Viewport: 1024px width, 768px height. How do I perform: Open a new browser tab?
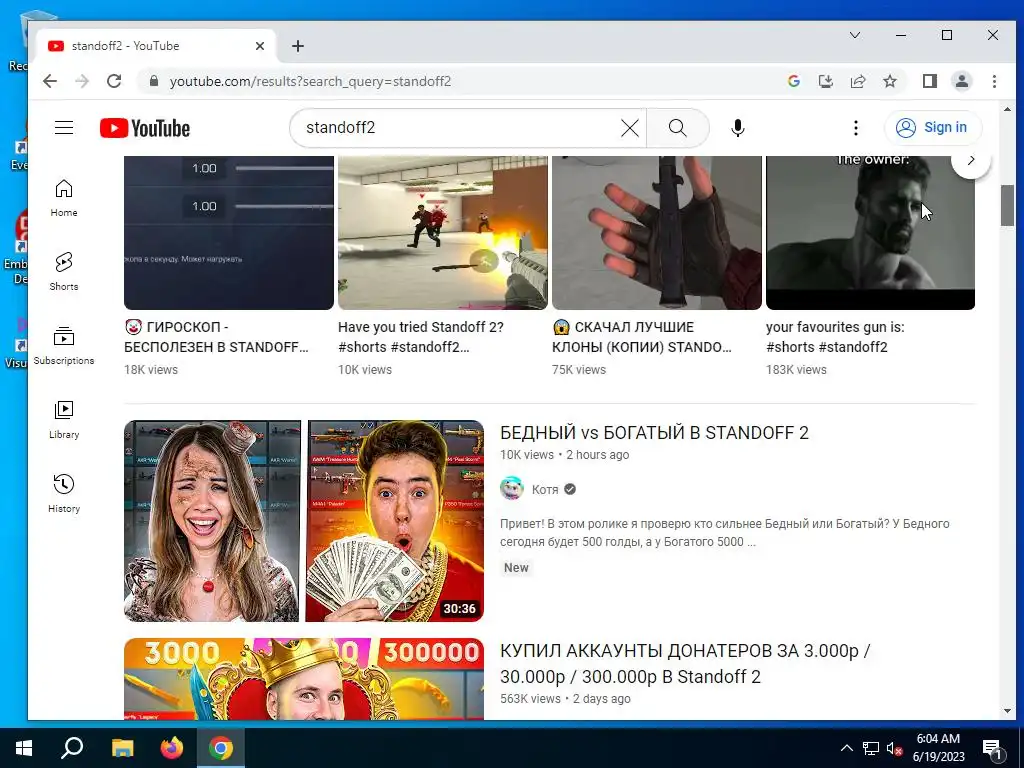(x=298, y=46)
